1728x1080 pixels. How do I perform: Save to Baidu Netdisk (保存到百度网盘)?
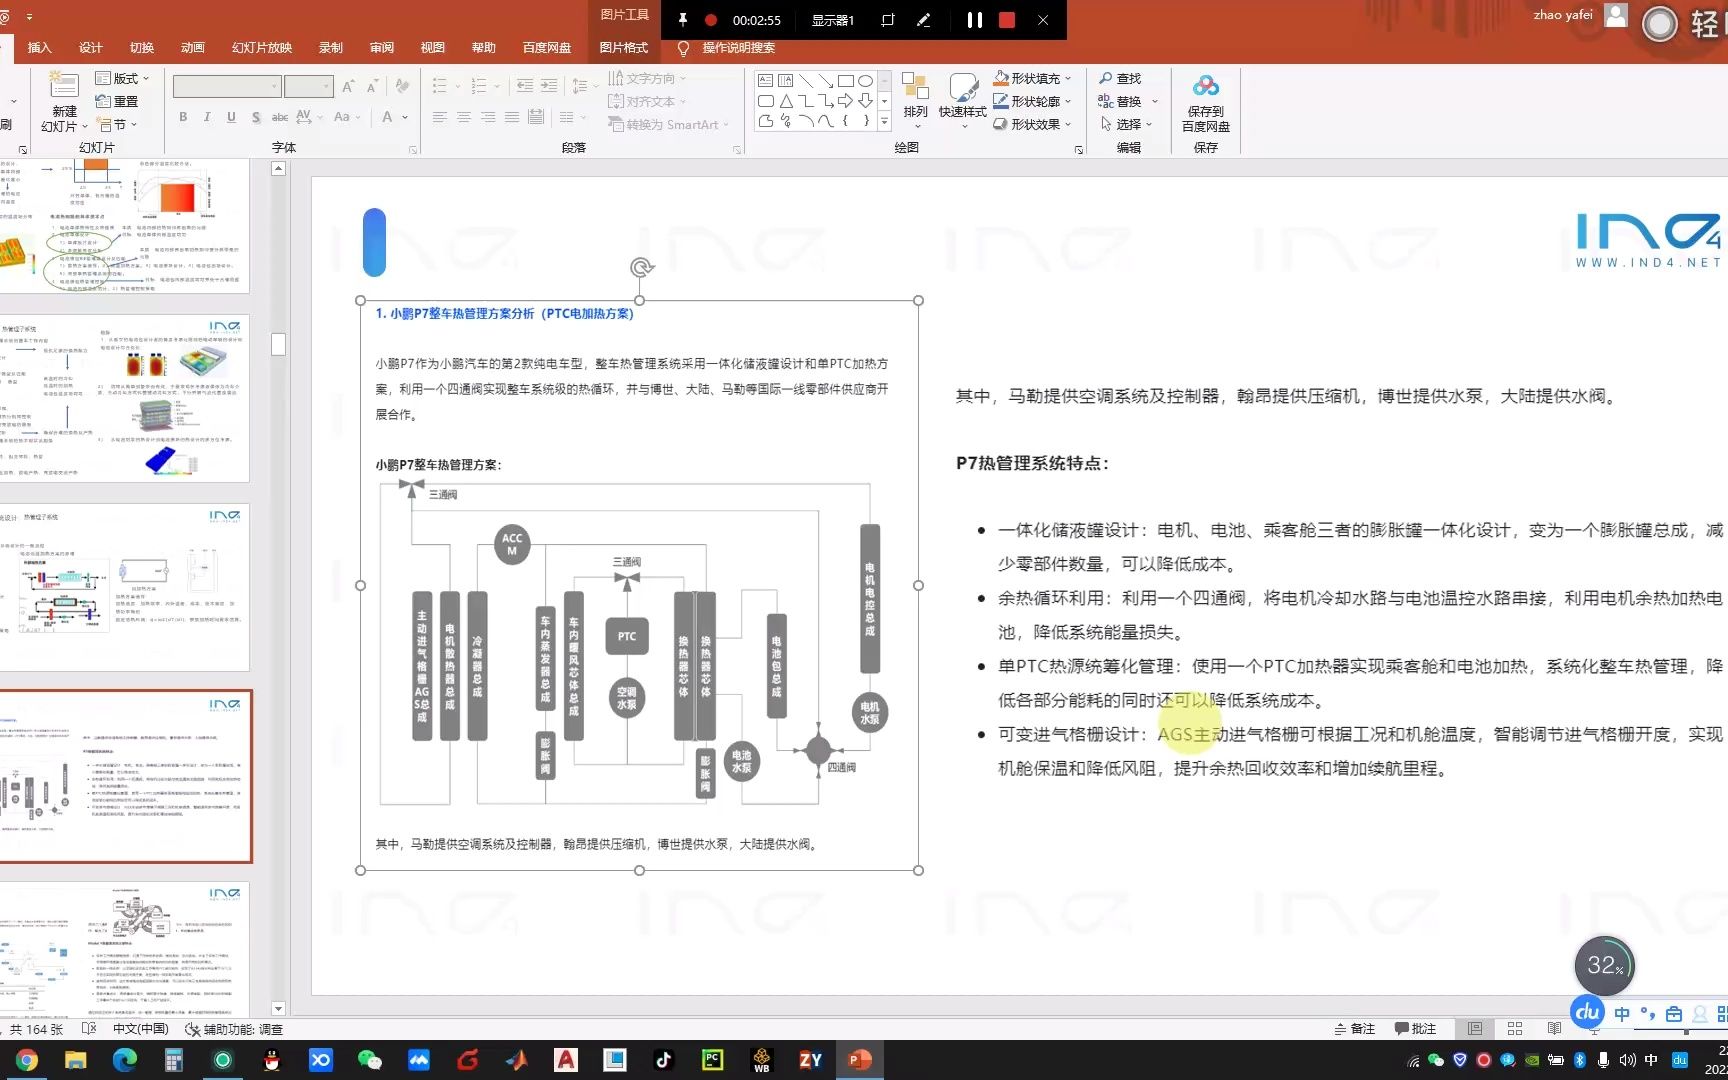click(x=1206, y=103)
